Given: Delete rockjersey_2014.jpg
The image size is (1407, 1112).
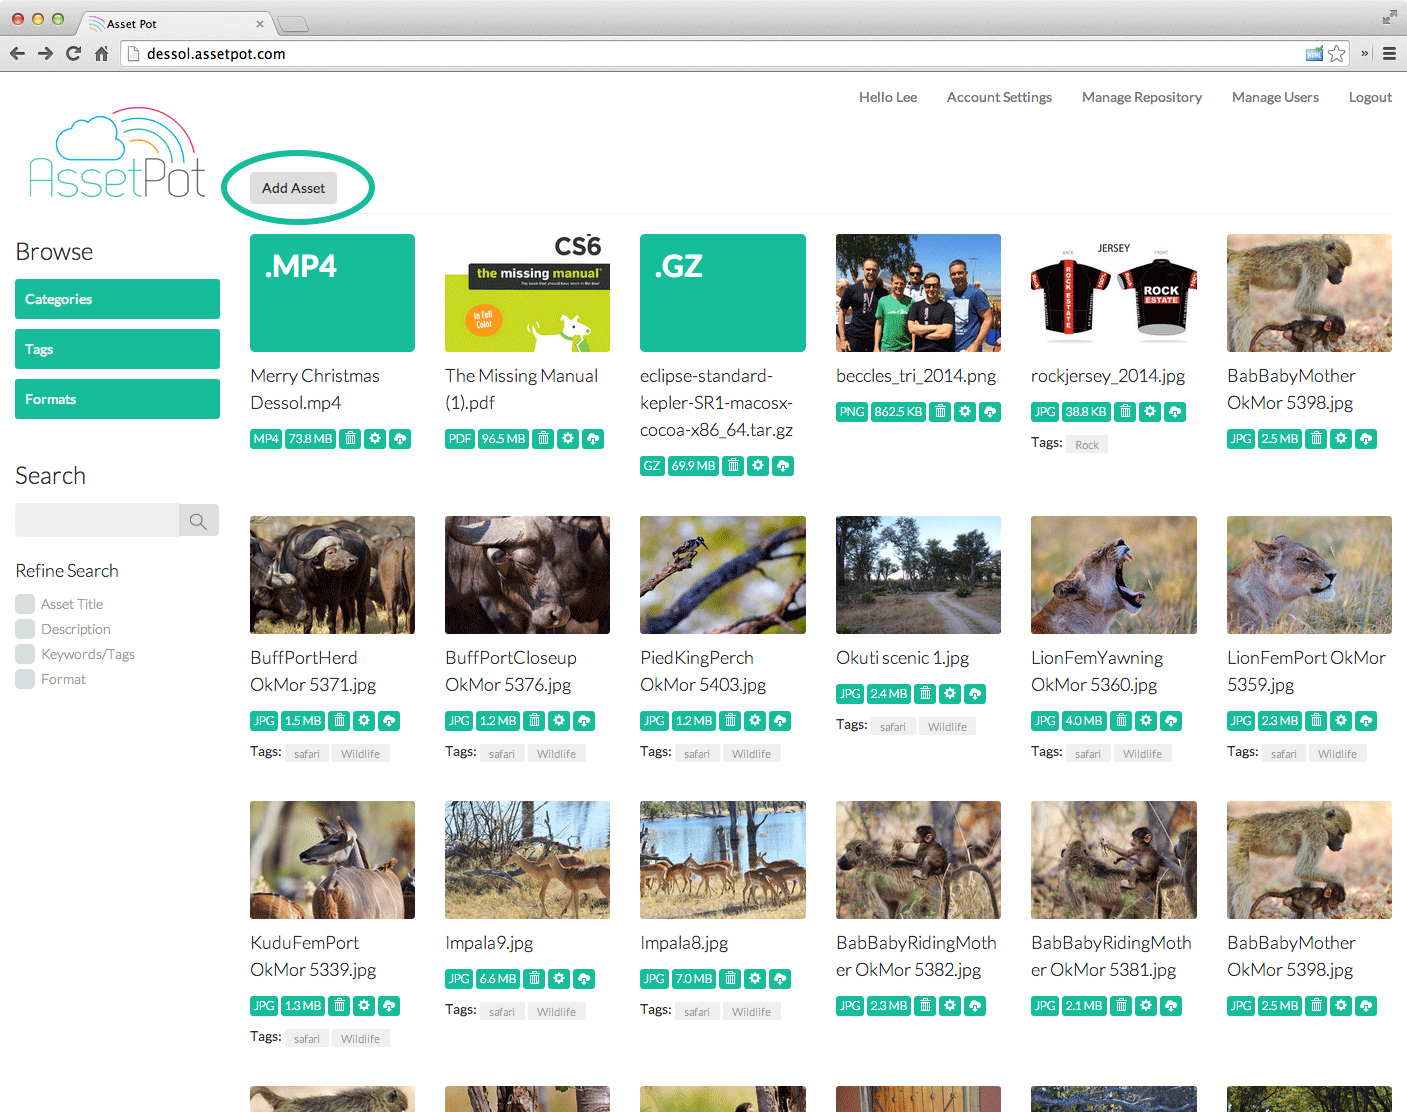Looking at the screenshot, I should pos(1125,412).
